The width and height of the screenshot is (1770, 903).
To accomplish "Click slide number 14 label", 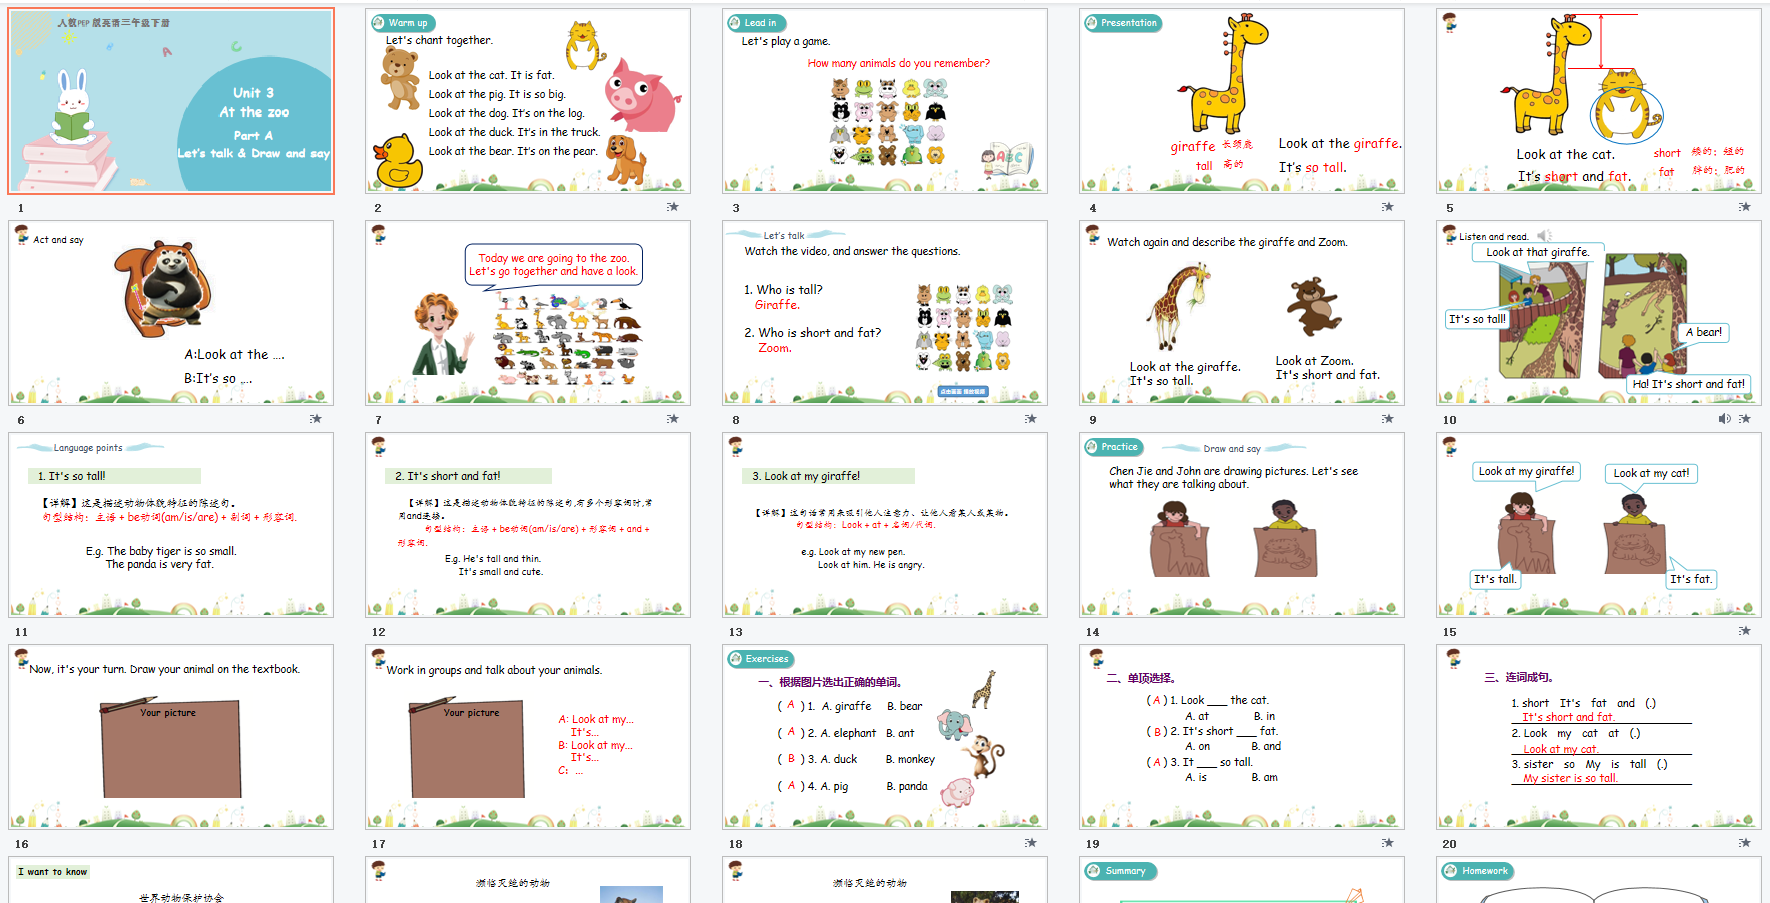I will pos(1093,632).
